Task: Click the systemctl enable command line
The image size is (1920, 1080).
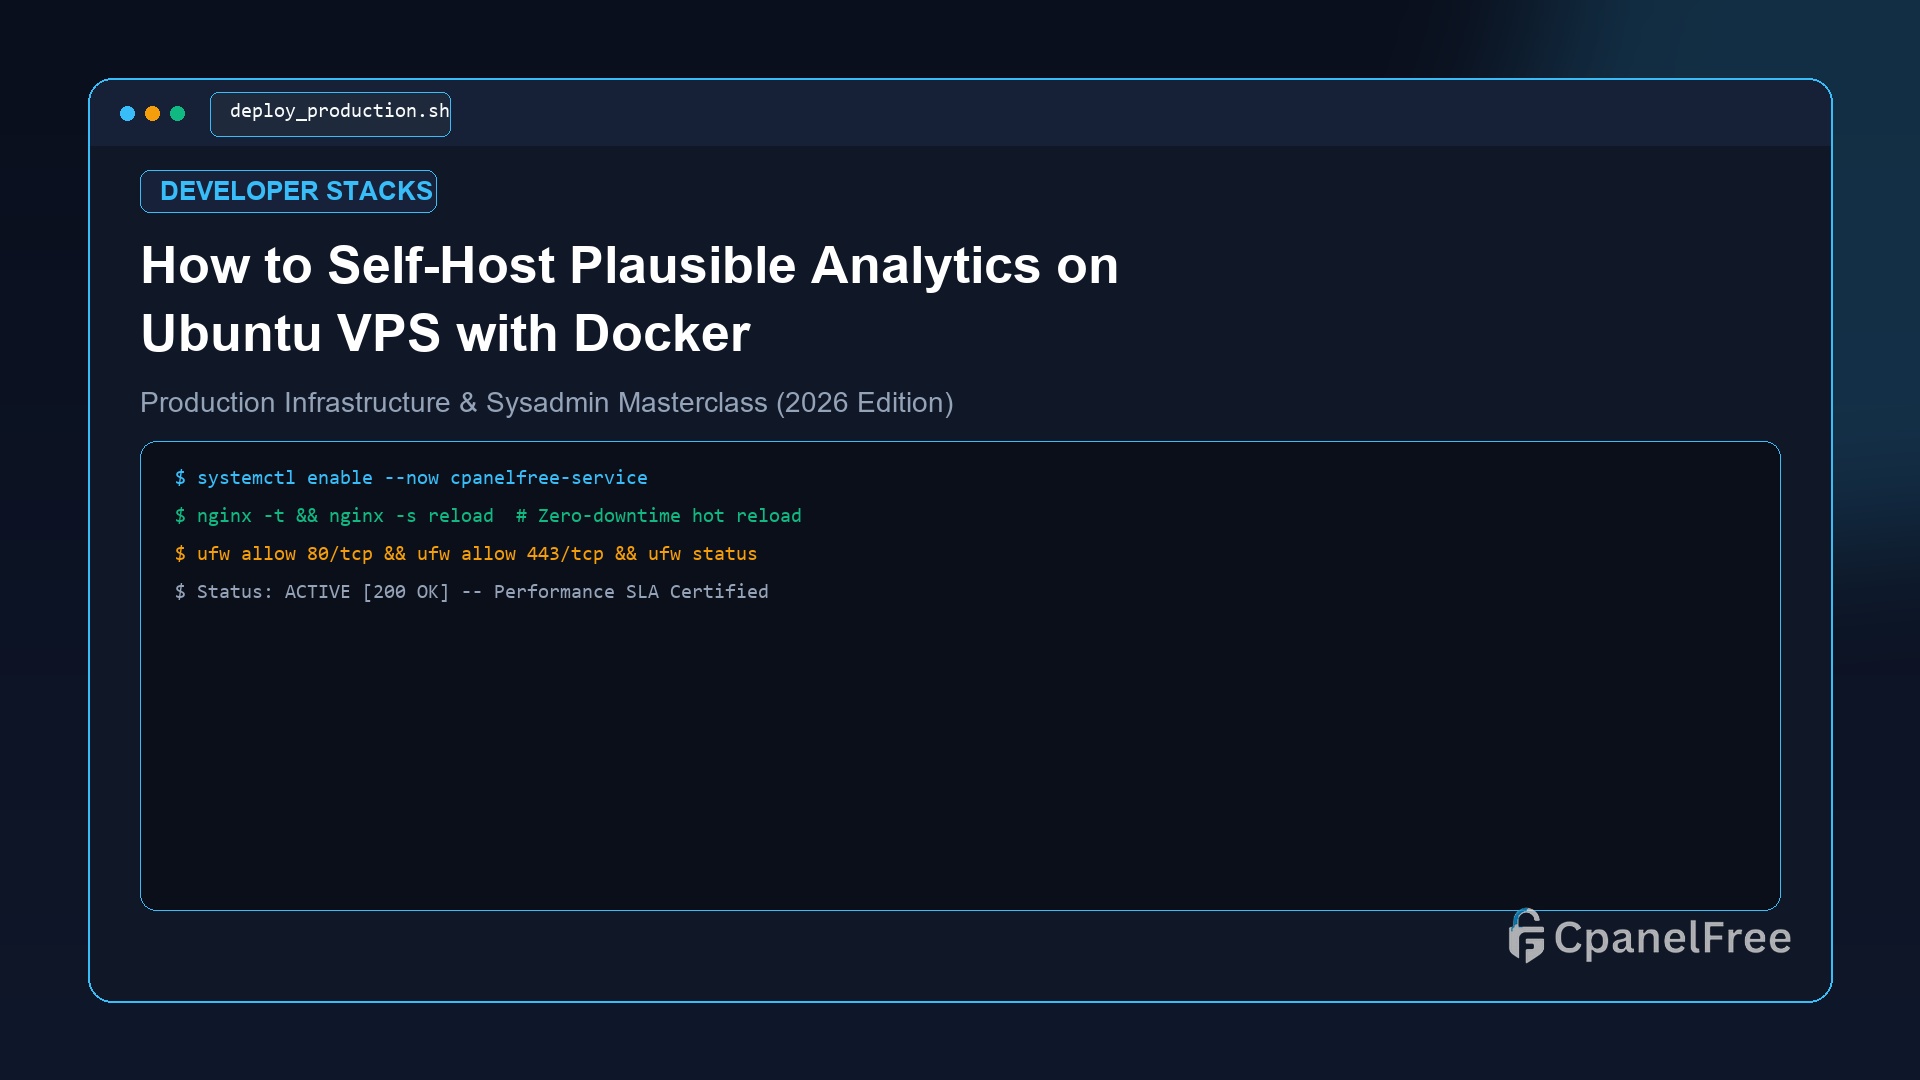Action: click(x=411, y=478)
